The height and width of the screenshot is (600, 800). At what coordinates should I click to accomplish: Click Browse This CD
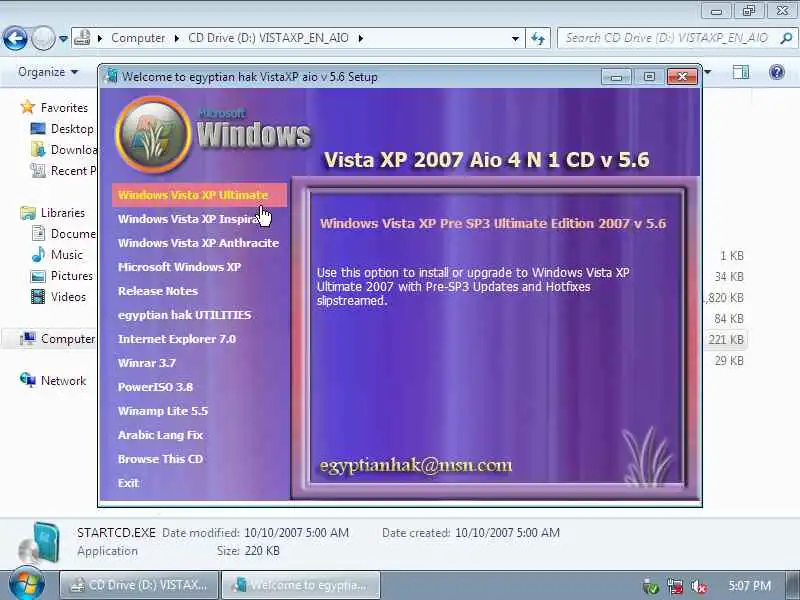pyautogui.click(x=160, y=459)
